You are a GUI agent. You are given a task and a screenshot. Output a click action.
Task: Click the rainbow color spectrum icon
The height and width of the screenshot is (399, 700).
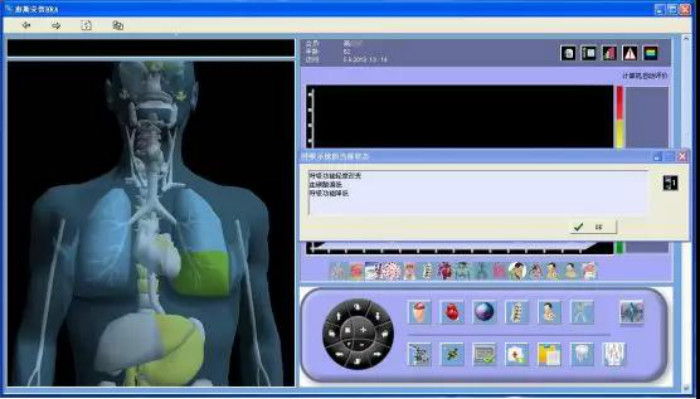[x=650, y=54]
